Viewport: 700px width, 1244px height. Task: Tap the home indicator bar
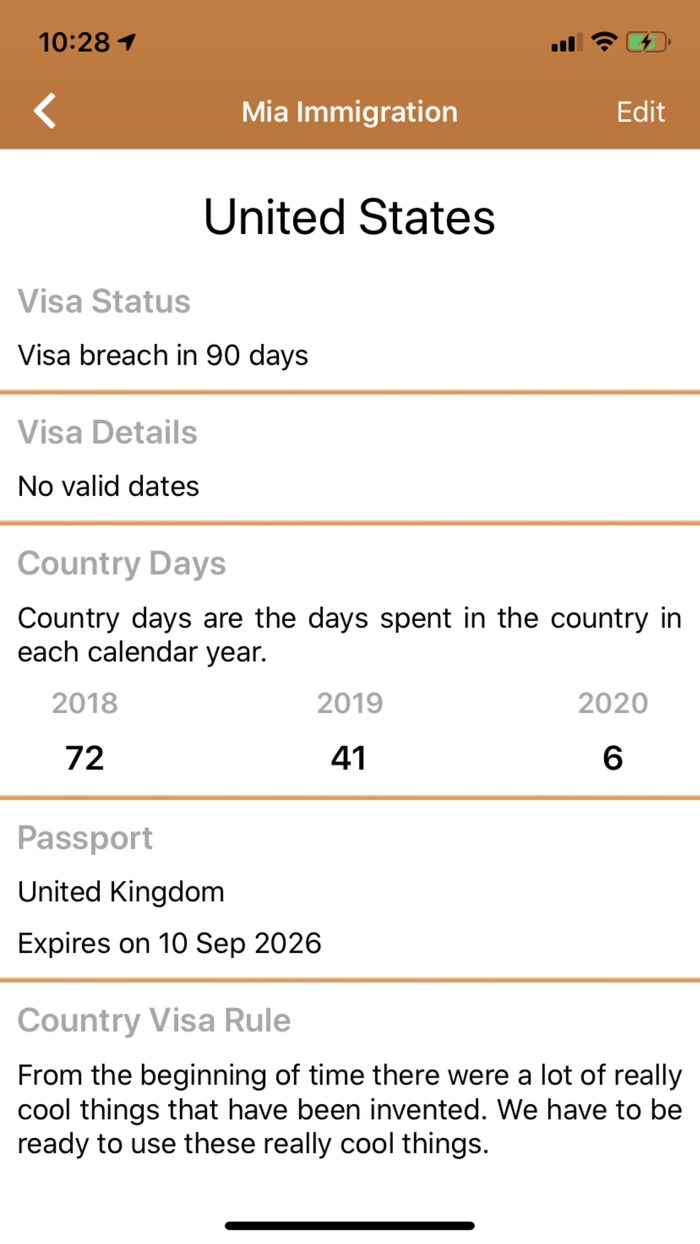pos(349,1224)
